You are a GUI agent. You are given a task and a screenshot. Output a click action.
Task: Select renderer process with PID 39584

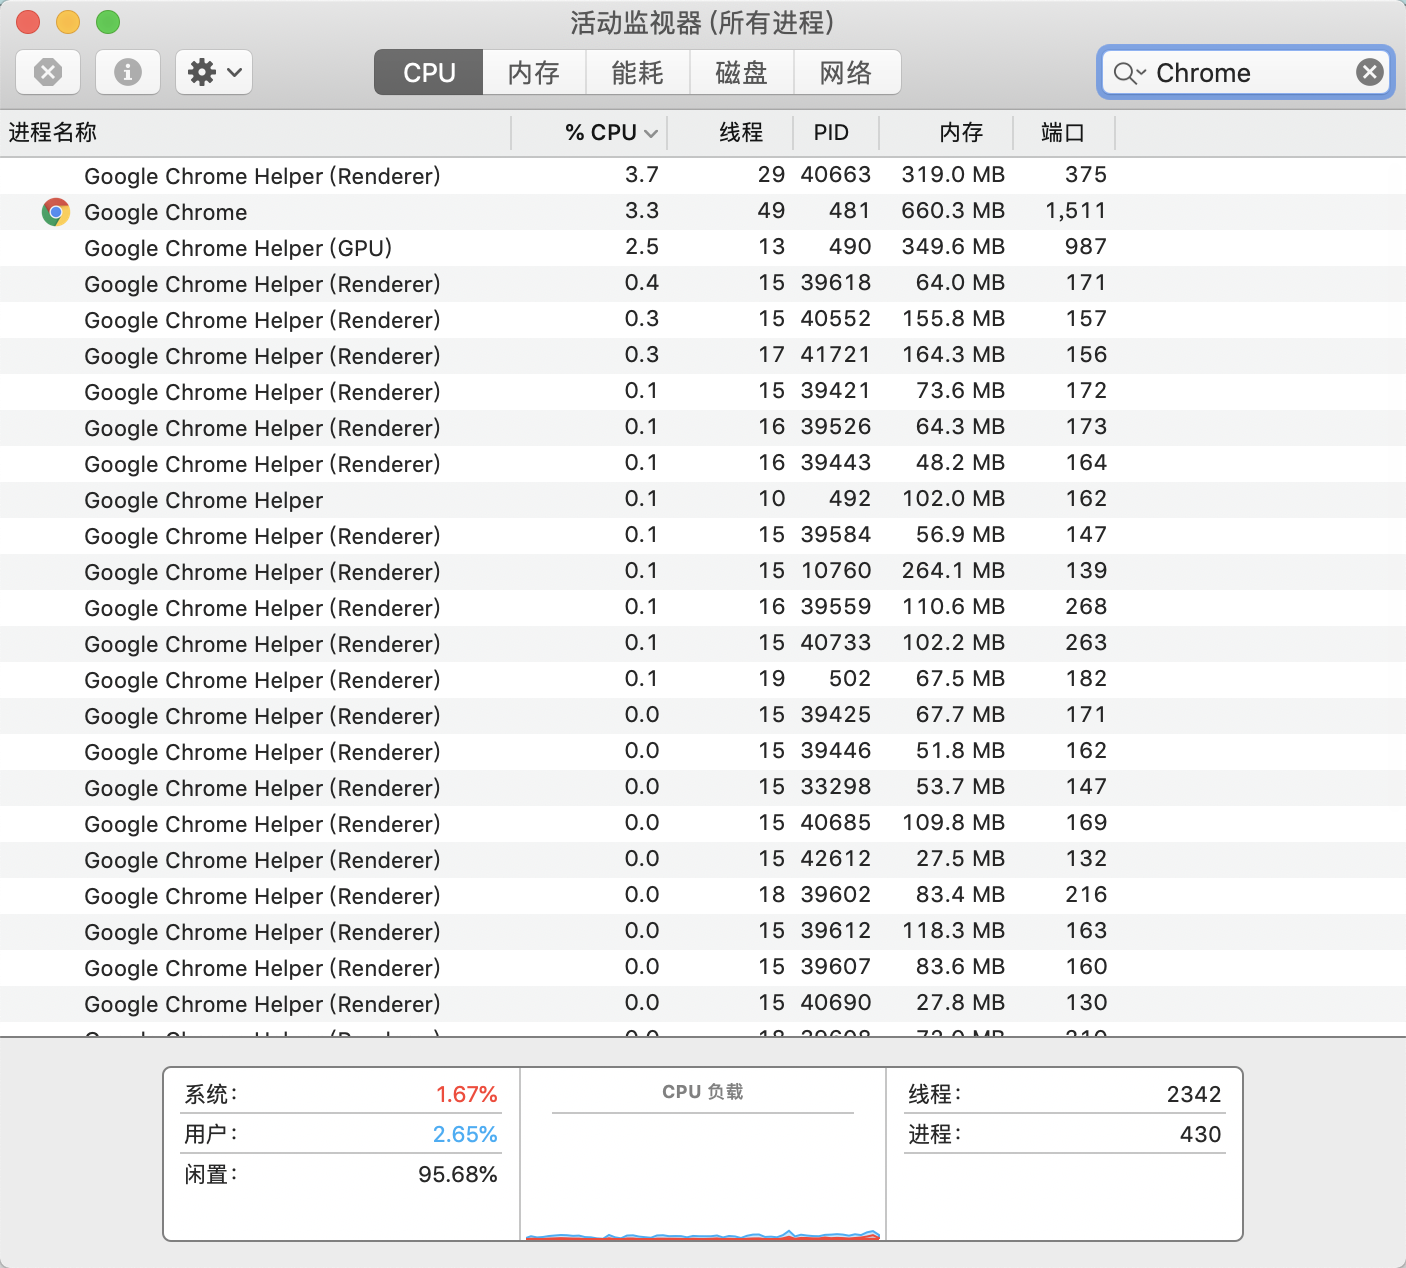[703, 536]
